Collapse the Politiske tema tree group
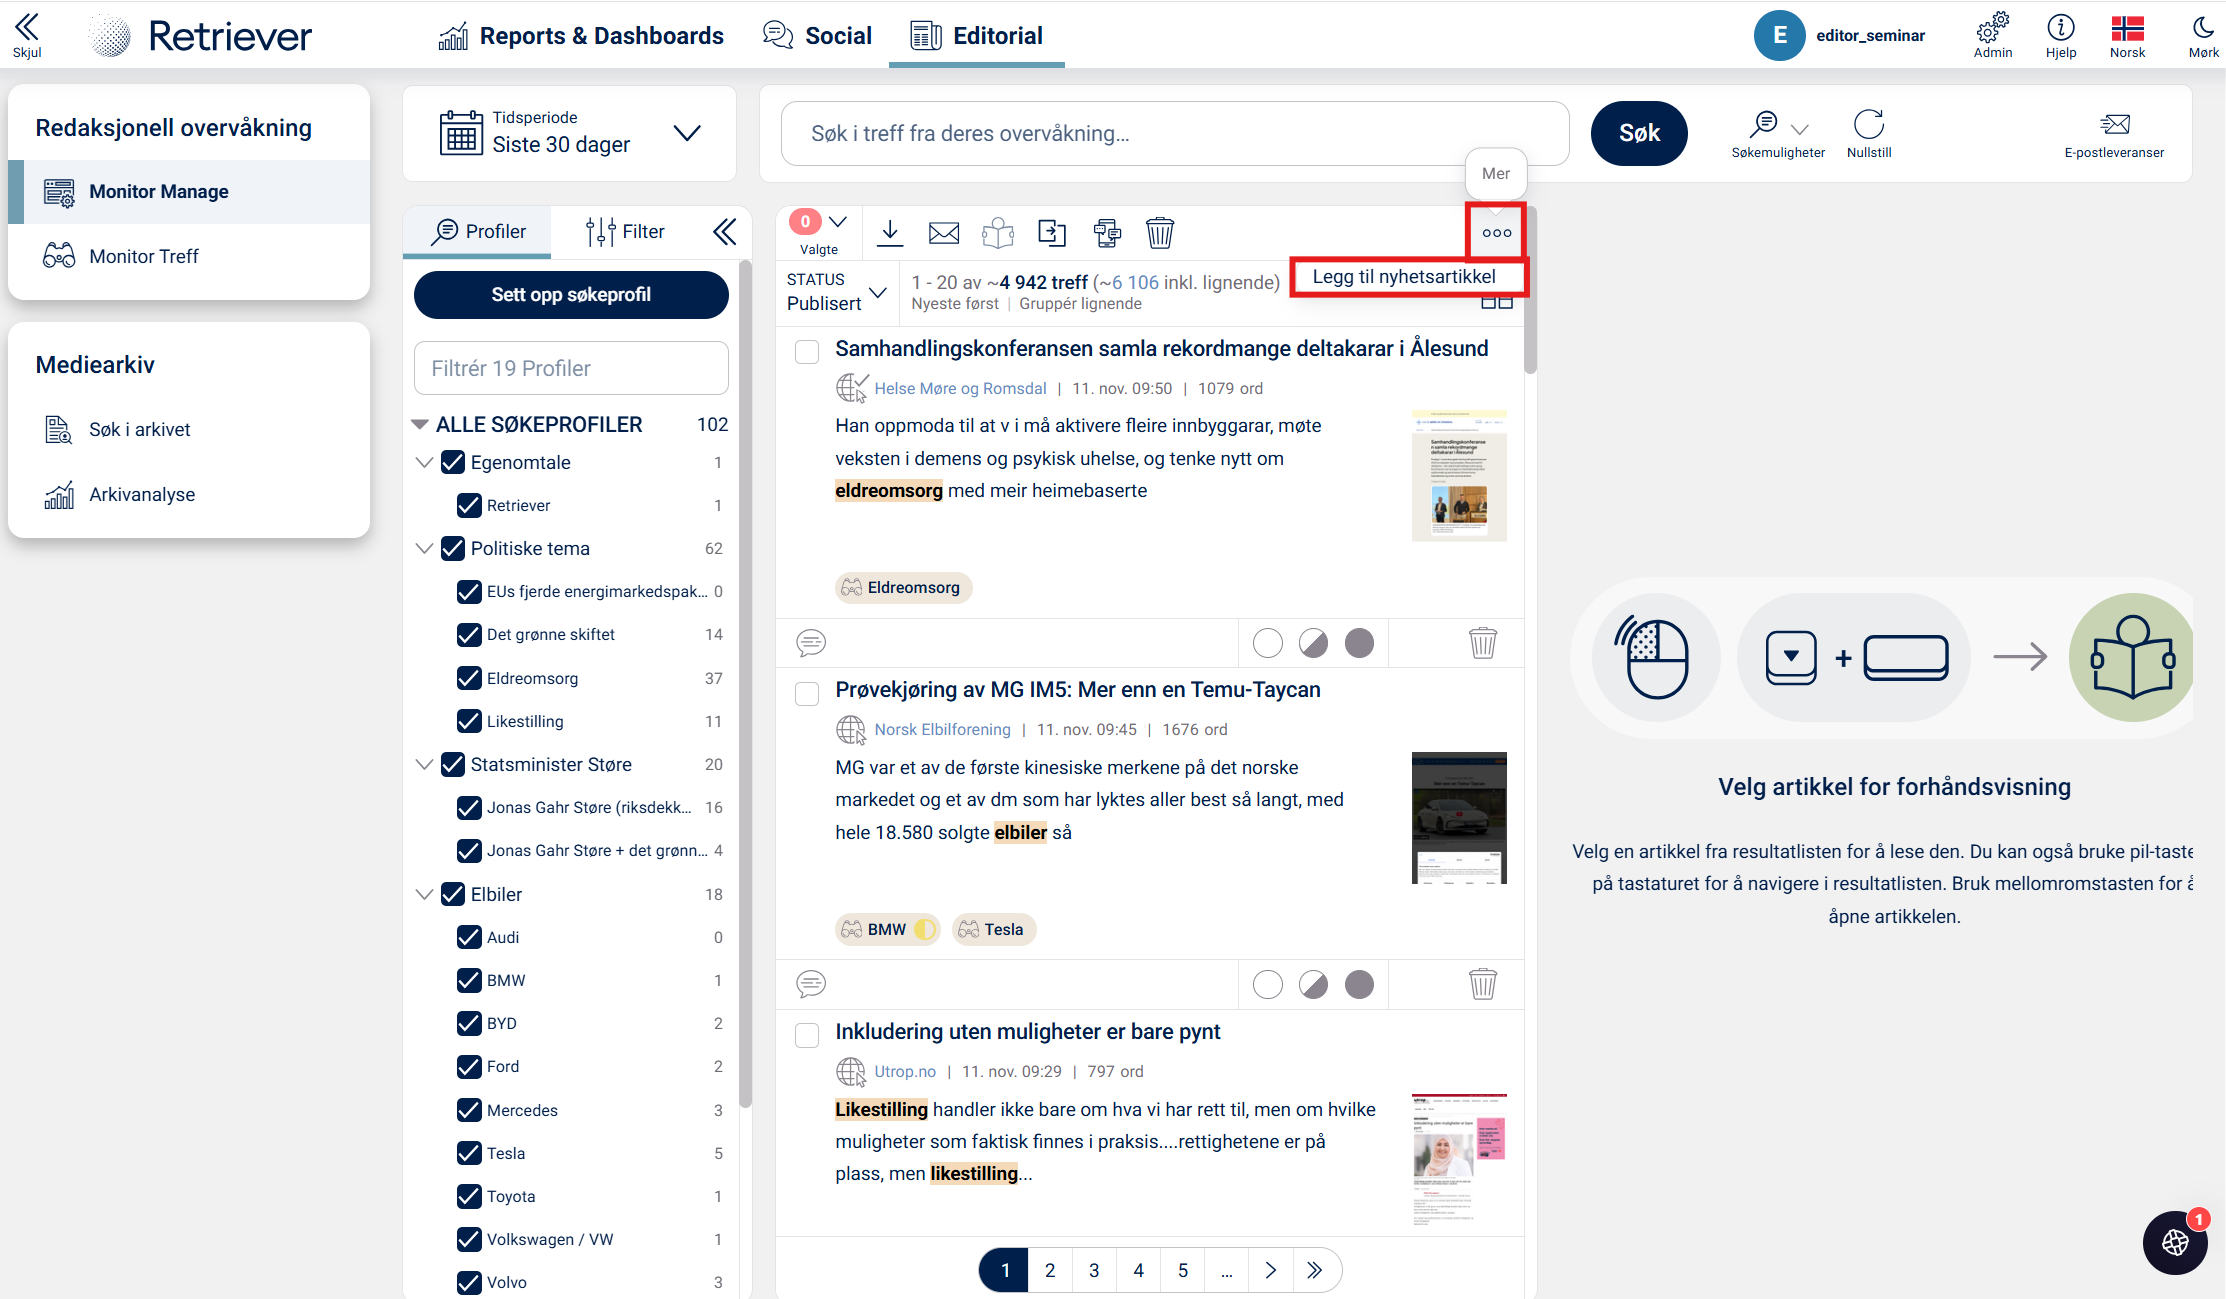Screen dimensions: 2226x1299 pyautogui.click(x=424, y=549)
